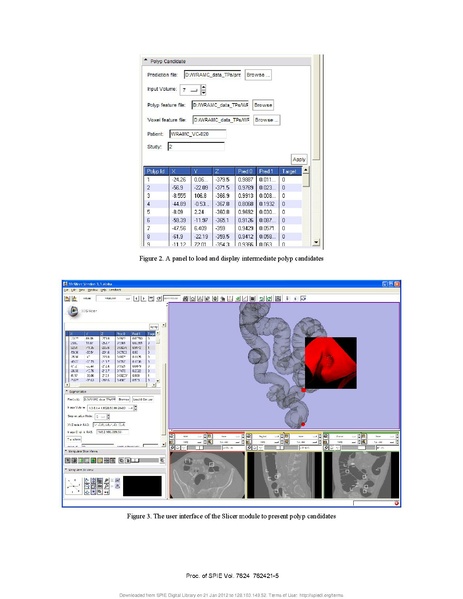
Task: Sort by the Pred 0 column header
Action: [x=245, y=171]
